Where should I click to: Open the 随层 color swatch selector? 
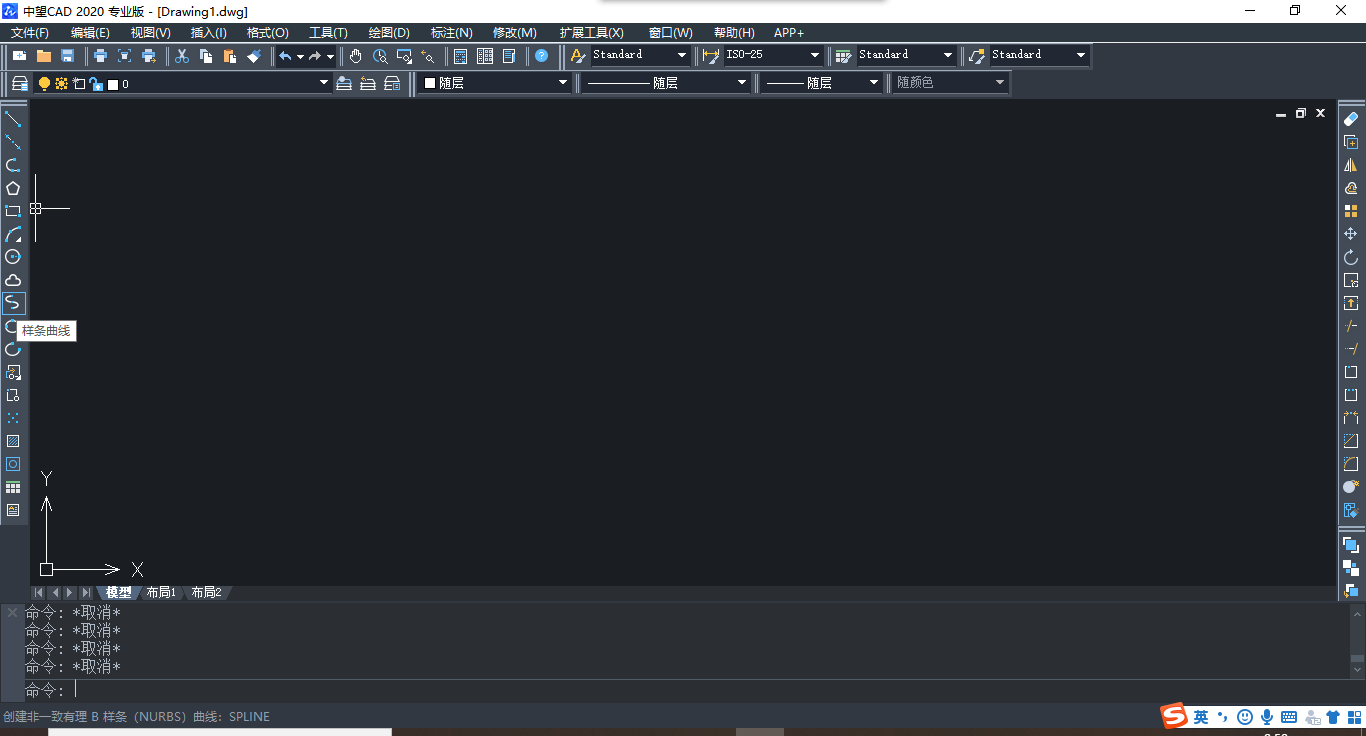coord(495,83)
